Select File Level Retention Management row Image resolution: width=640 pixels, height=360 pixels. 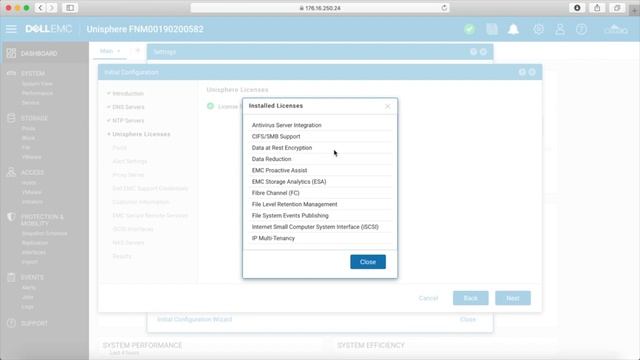[320, 204]
